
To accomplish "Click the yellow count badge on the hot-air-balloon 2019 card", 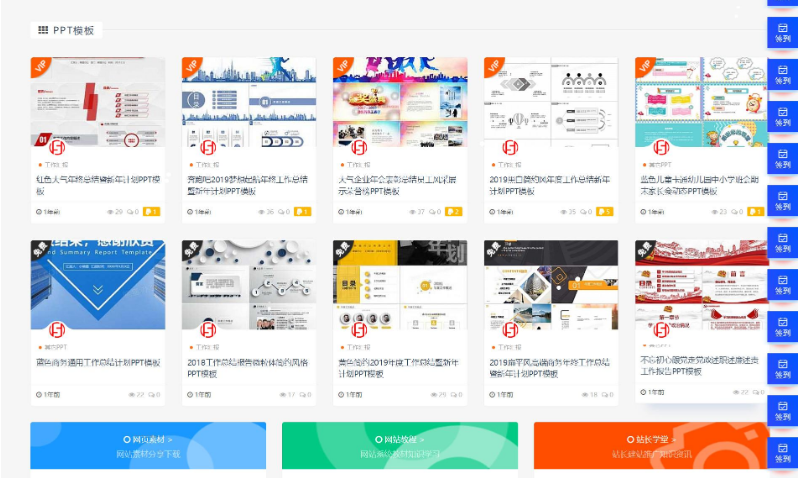I will coord(604,212).
